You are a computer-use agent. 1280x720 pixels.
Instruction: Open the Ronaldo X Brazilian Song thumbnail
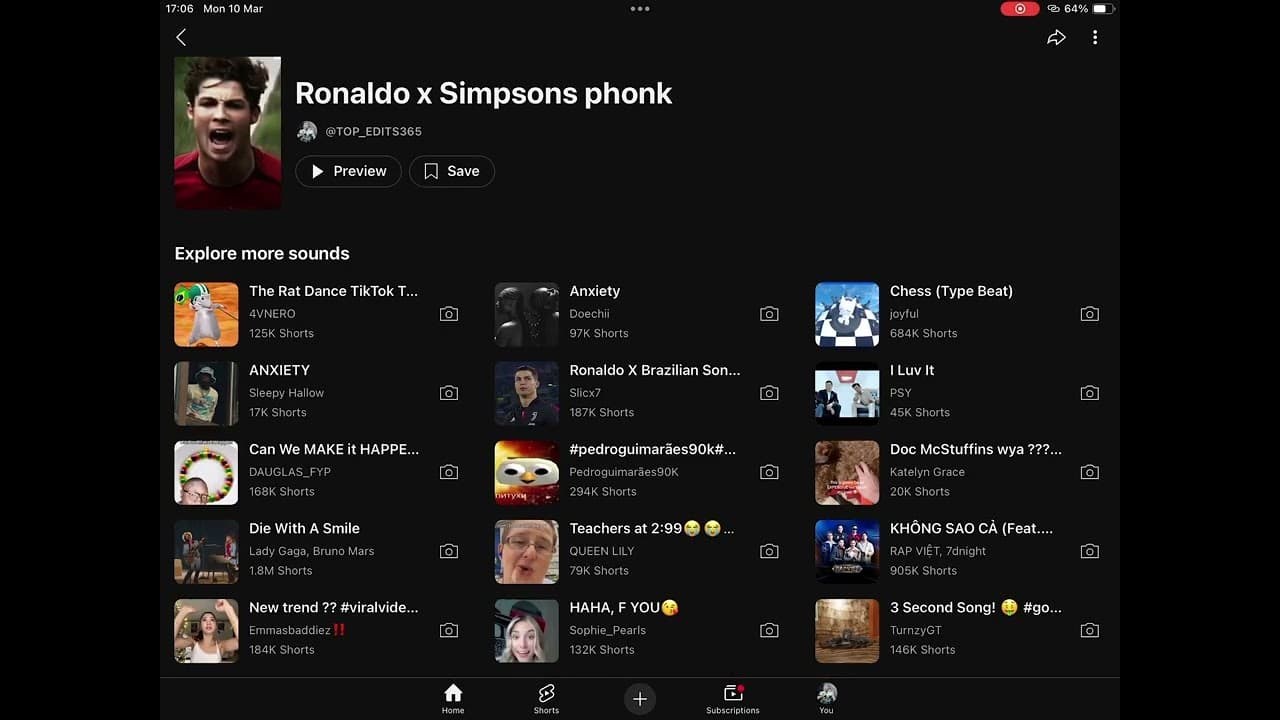(527, 393)
